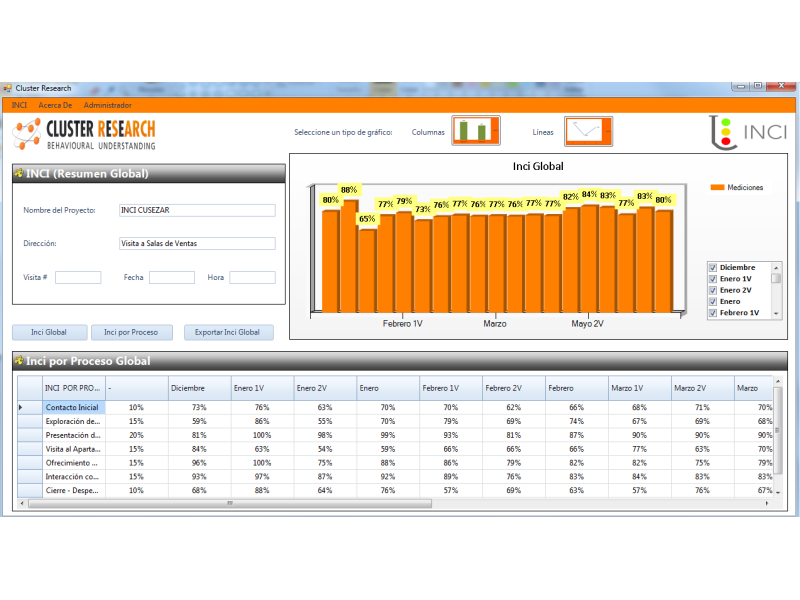Click the Inci por Proceso Global header icon
The width and height of the screenshot is (800, 600).
click(19, 361)
